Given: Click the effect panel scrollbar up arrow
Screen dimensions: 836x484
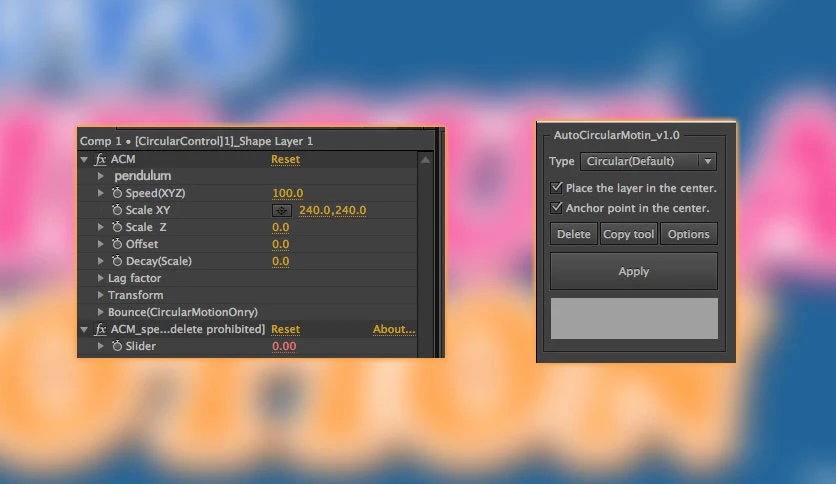Looking at the screenshot, I should coord(425,159).
